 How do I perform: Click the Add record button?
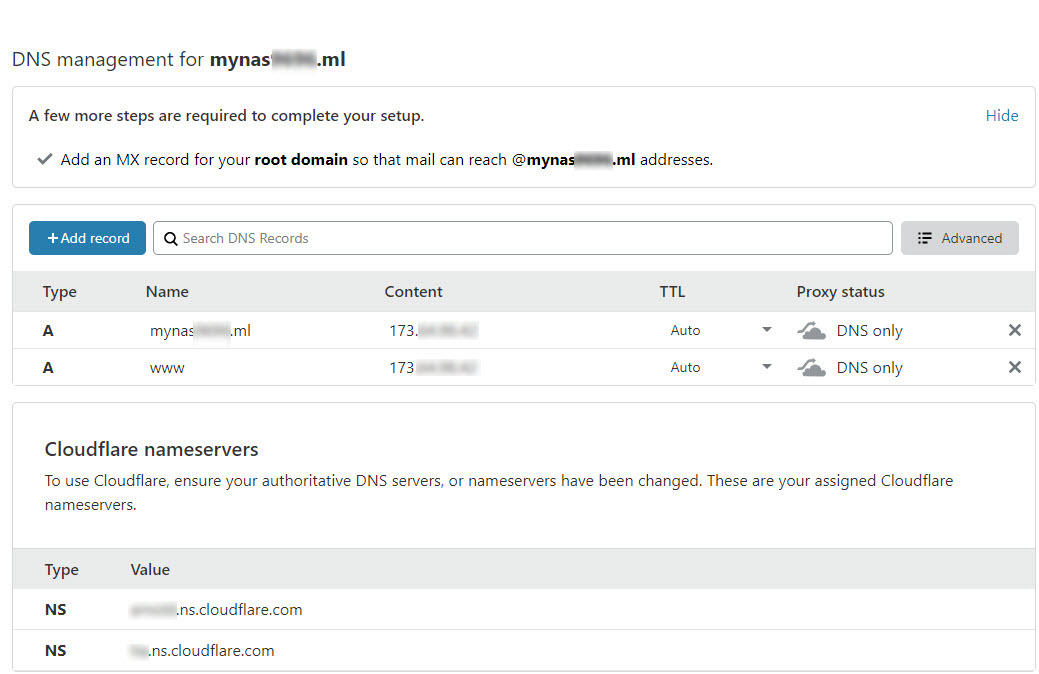tap(87, 238)
